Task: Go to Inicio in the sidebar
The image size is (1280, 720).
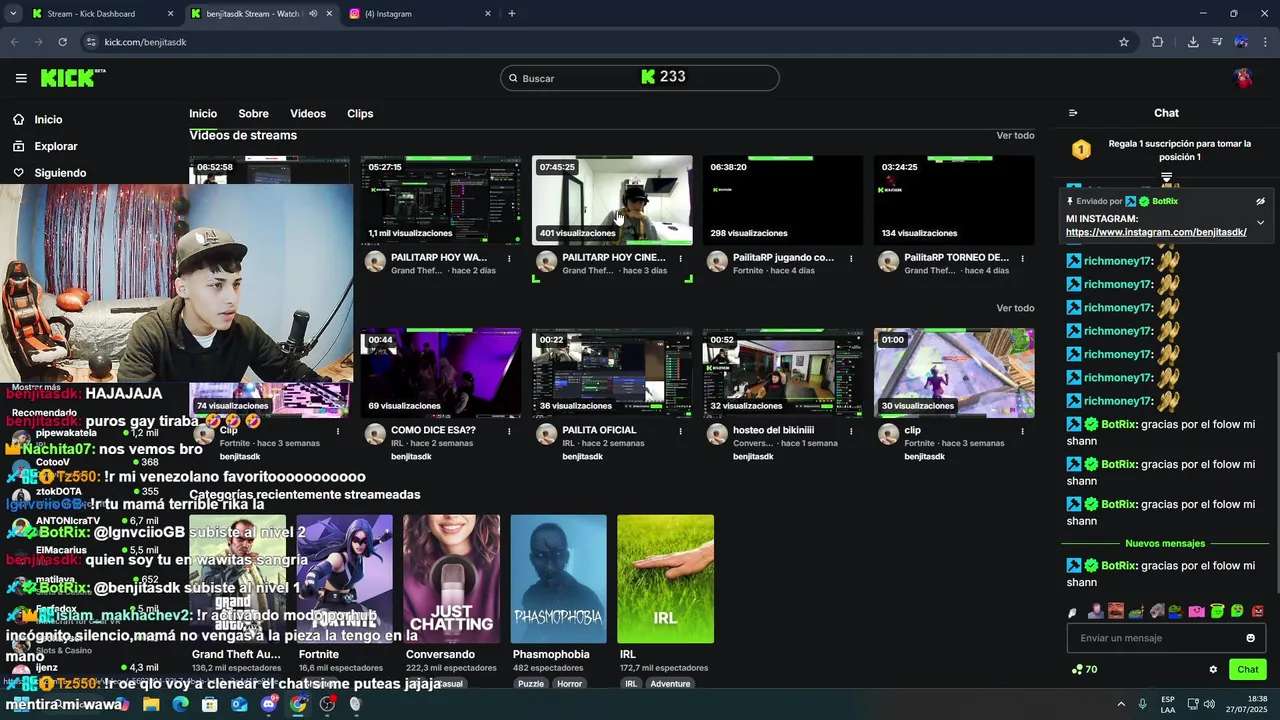Action: pos(48,119)
